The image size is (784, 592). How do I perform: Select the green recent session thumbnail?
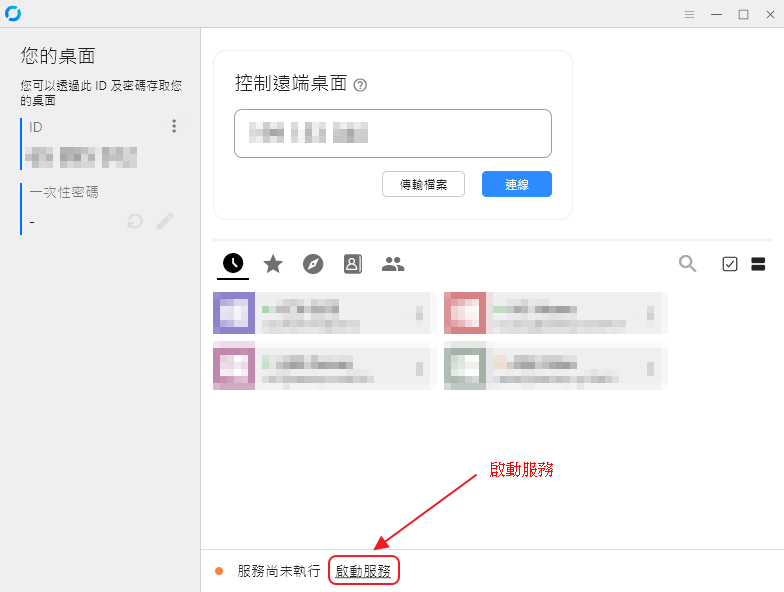coord(465,366)
